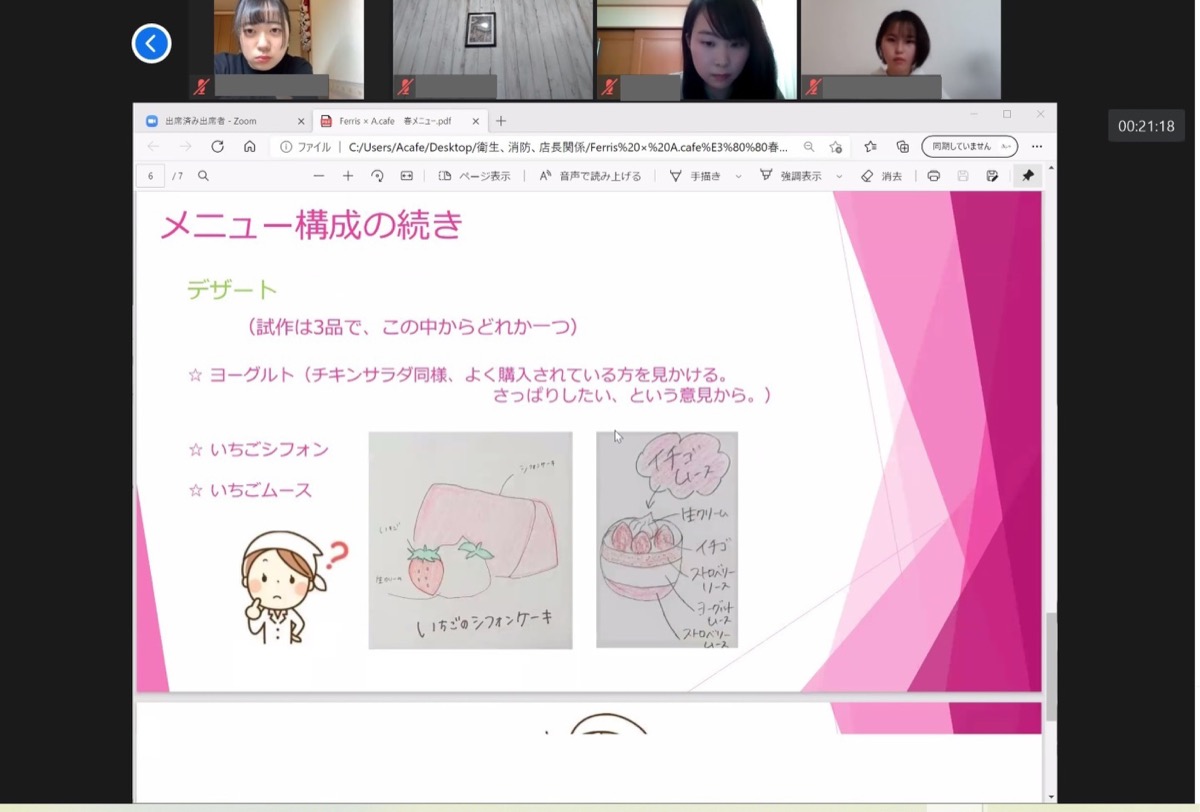1200x812 pixels.
Task: Toggle the fit-to-width view icon
Action: pyautogui.click(x=406, y=176)
